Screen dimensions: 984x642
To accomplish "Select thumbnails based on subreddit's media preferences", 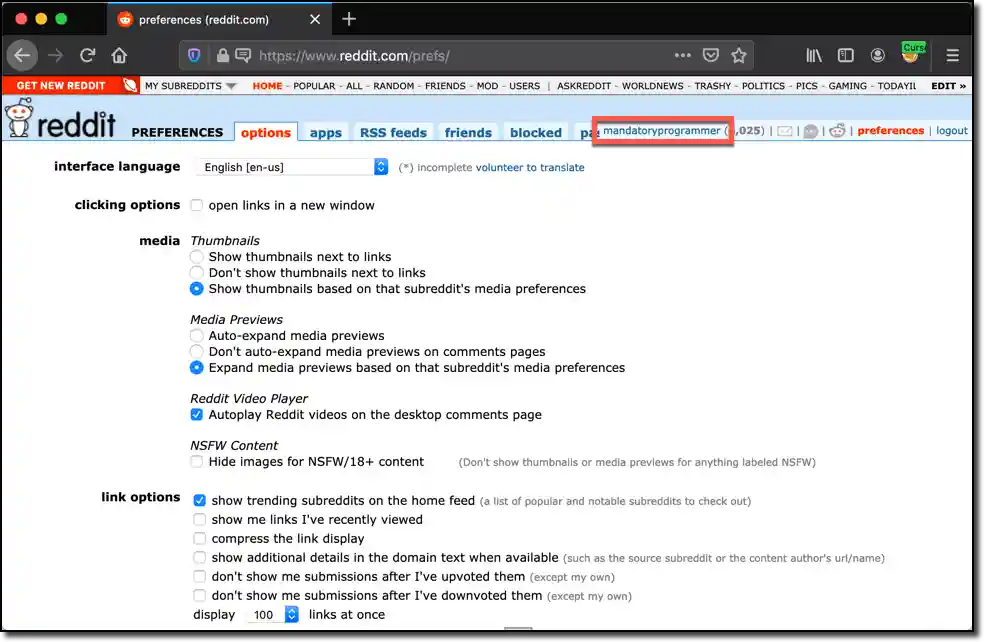I will click(x=196, y=289).
